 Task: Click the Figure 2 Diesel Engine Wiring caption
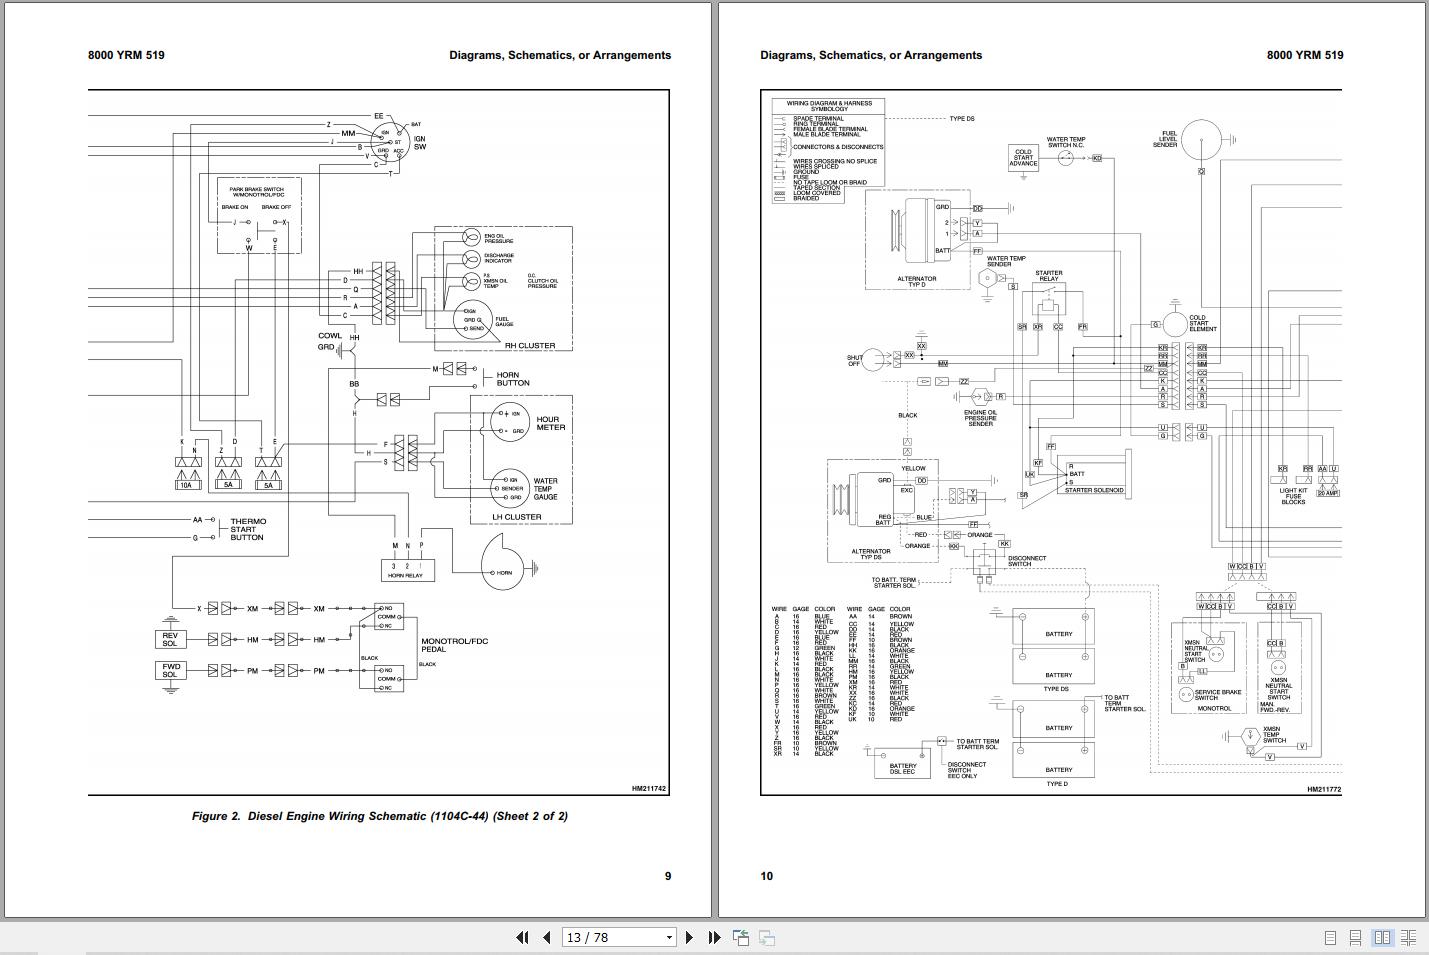coord(380,816)
